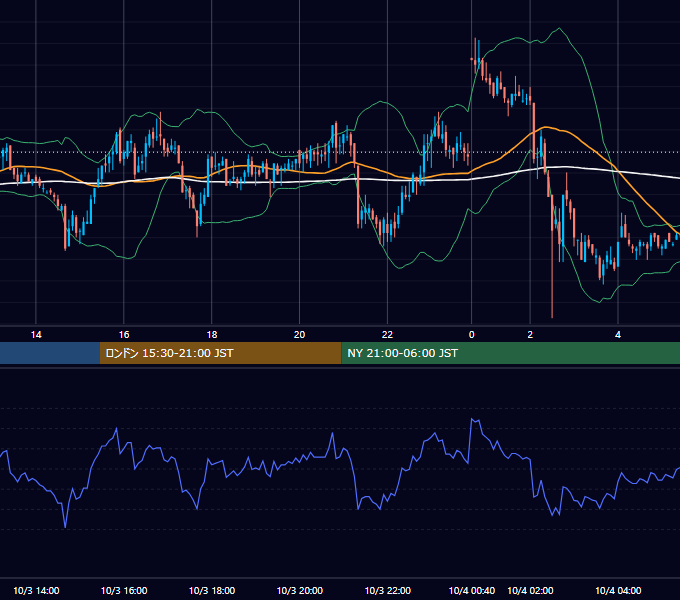
Task: Click the 10/3 14:00 time label
Action: pyautogui.click(x=36, y=590)
